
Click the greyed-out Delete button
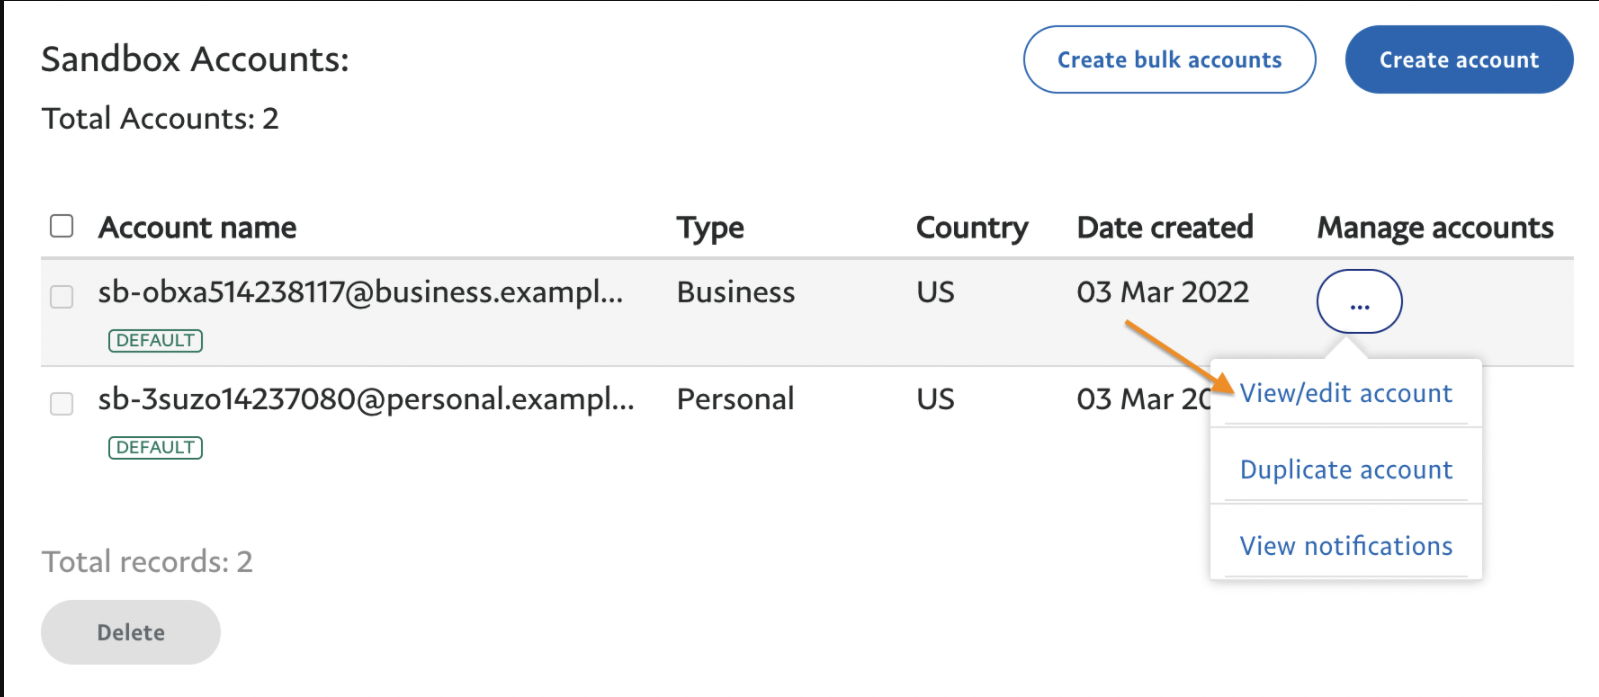[x=131, y=632]
